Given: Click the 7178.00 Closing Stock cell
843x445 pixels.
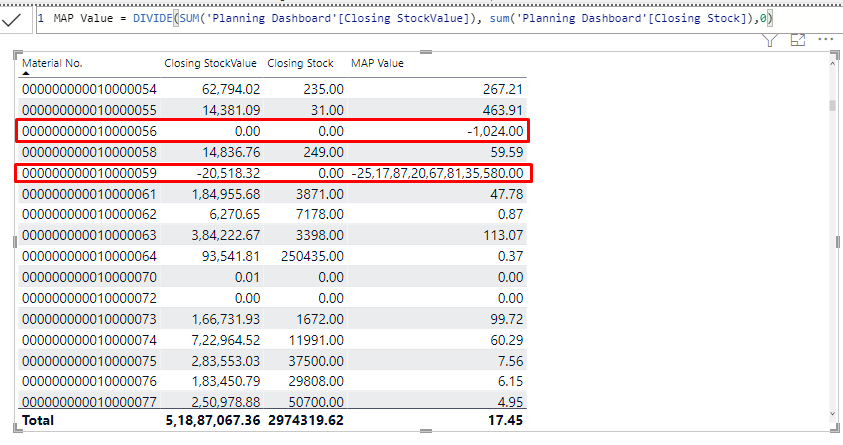Looking at the screenshot, I should pos(319,214).
